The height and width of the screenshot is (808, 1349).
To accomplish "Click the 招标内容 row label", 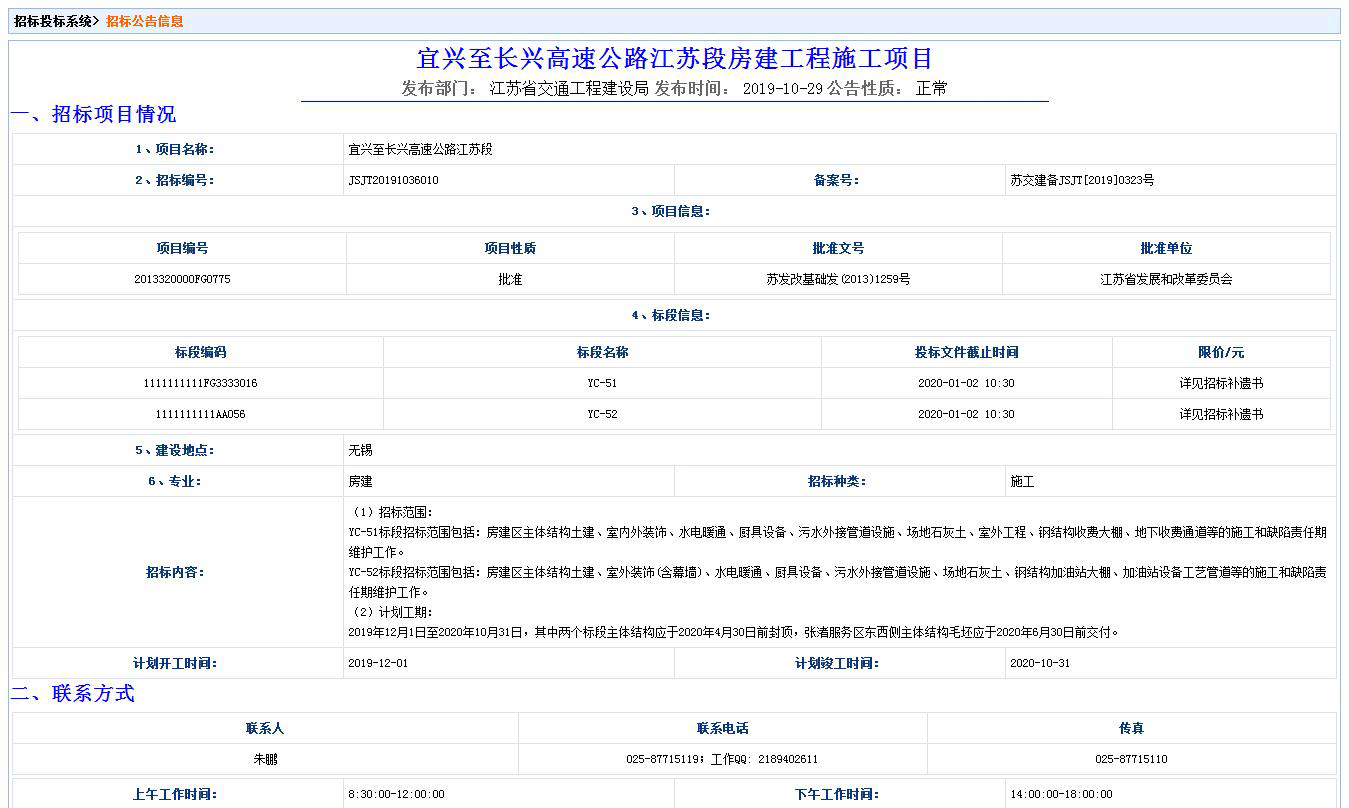I will point(175,573).
